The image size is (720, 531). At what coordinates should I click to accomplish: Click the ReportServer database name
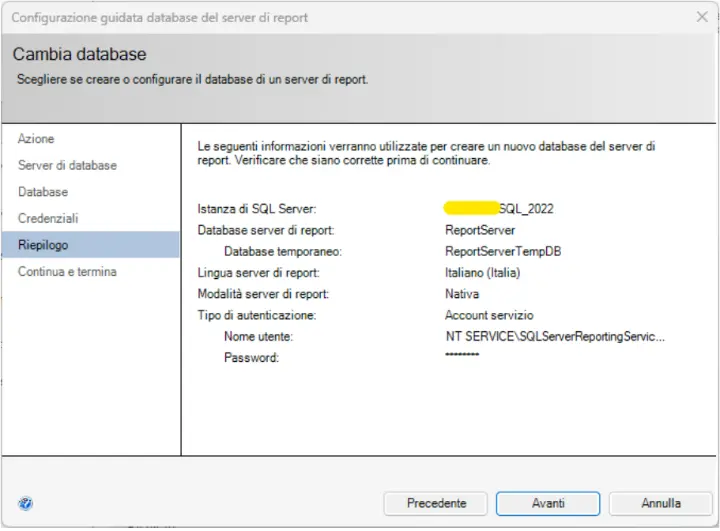click(x=480, y=230)
